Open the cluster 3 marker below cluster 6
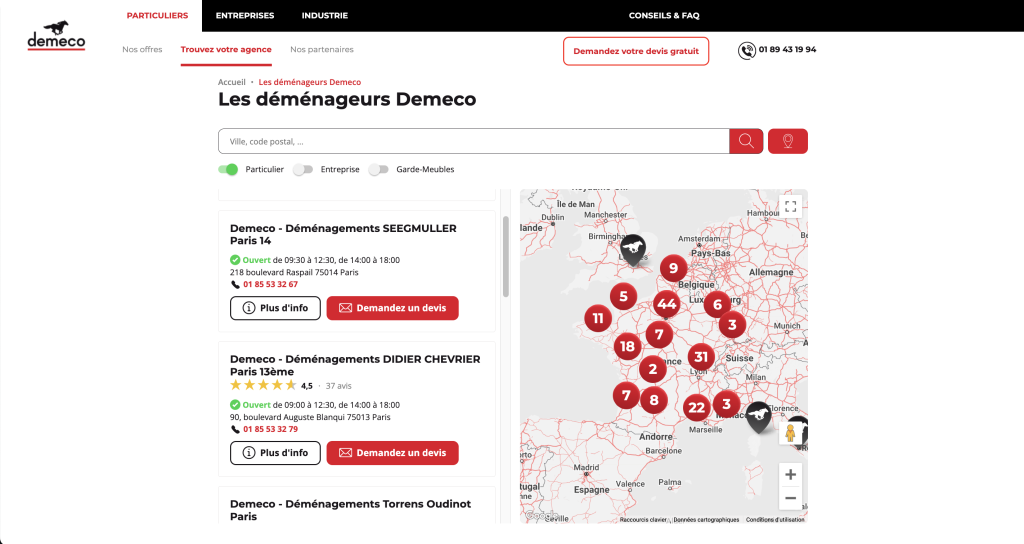 coord(732,325)
